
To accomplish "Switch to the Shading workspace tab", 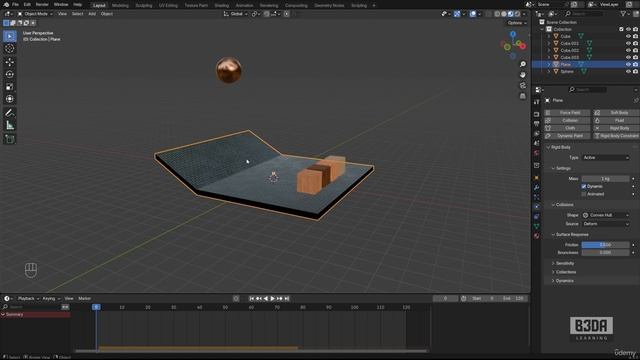I will pos(222,5).
